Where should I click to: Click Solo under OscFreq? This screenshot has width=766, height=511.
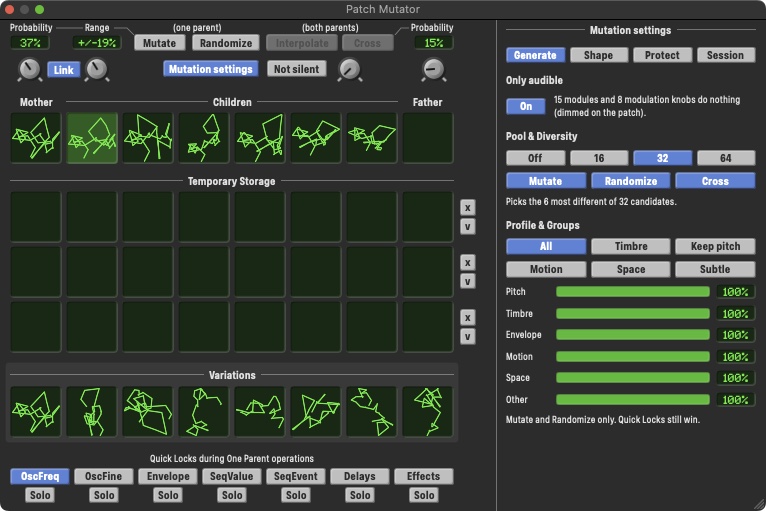pyautogui.click(x=40, y=495)
